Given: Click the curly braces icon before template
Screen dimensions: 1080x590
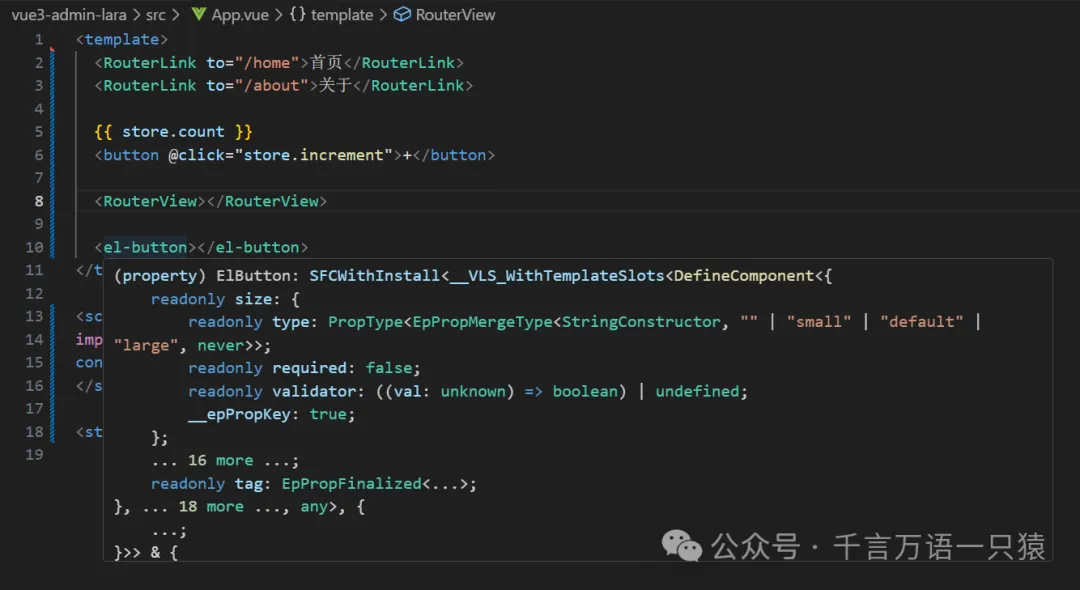Looking at the screenshot, I should tap(298, 15).
